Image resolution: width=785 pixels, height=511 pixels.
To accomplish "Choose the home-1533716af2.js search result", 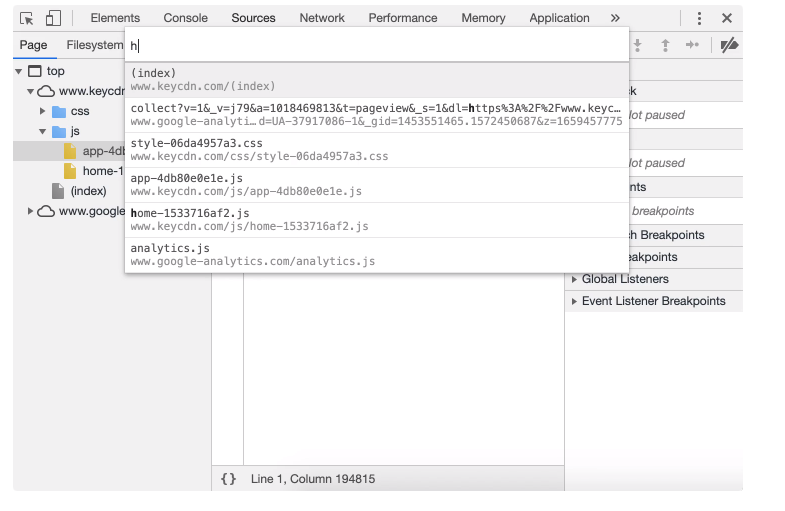I will [x=376, y=220].
